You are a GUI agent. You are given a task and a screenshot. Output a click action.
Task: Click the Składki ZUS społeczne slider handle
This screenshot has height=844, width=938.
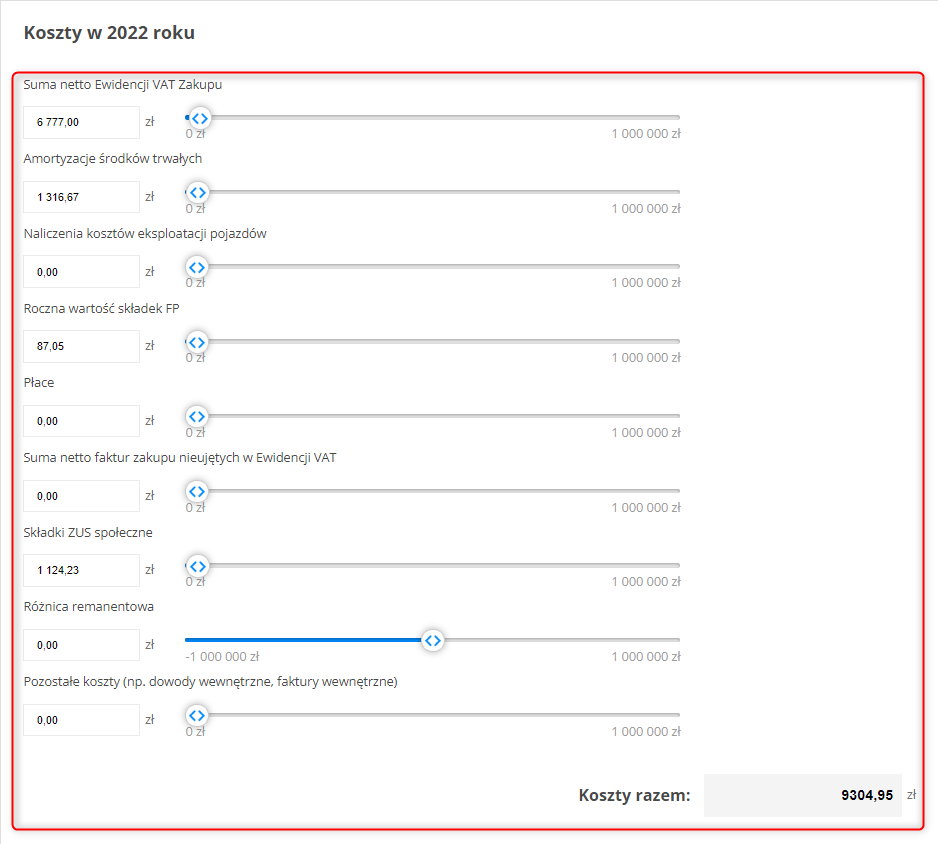click(x=197, y=566)
